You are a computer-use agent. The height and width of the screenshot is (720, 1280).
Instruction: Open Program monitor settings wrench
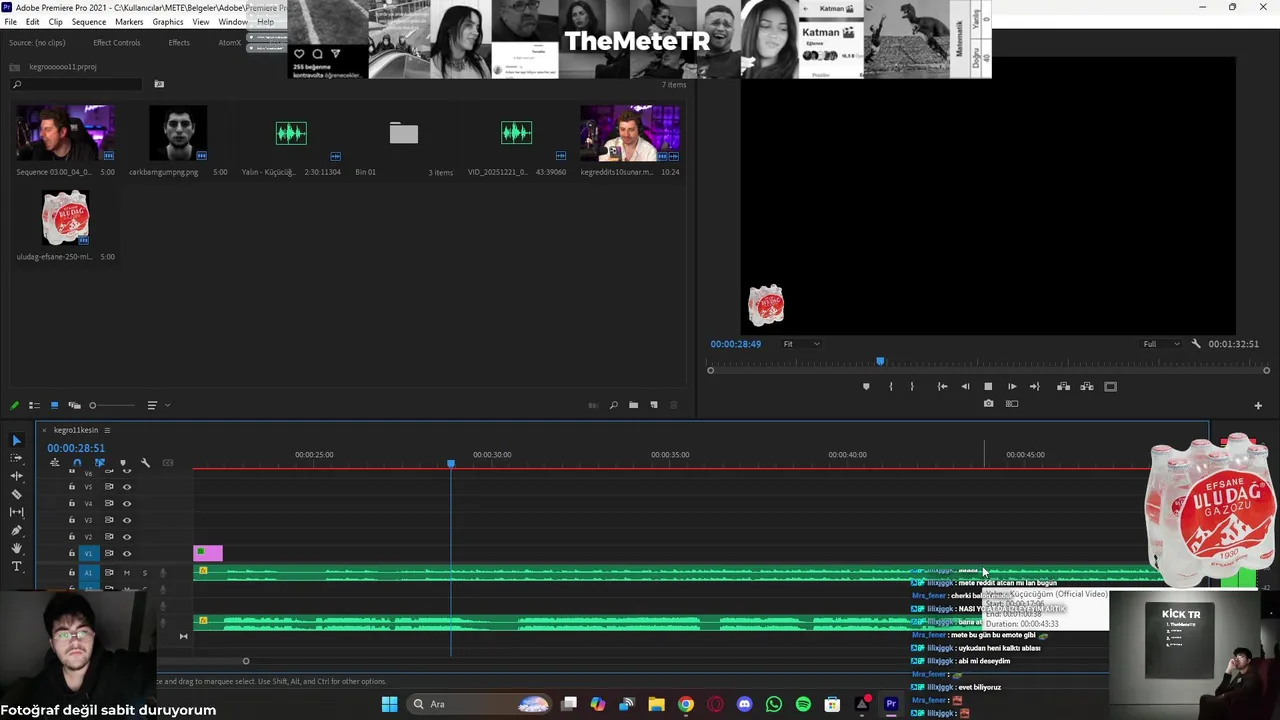coord(1196,344)
